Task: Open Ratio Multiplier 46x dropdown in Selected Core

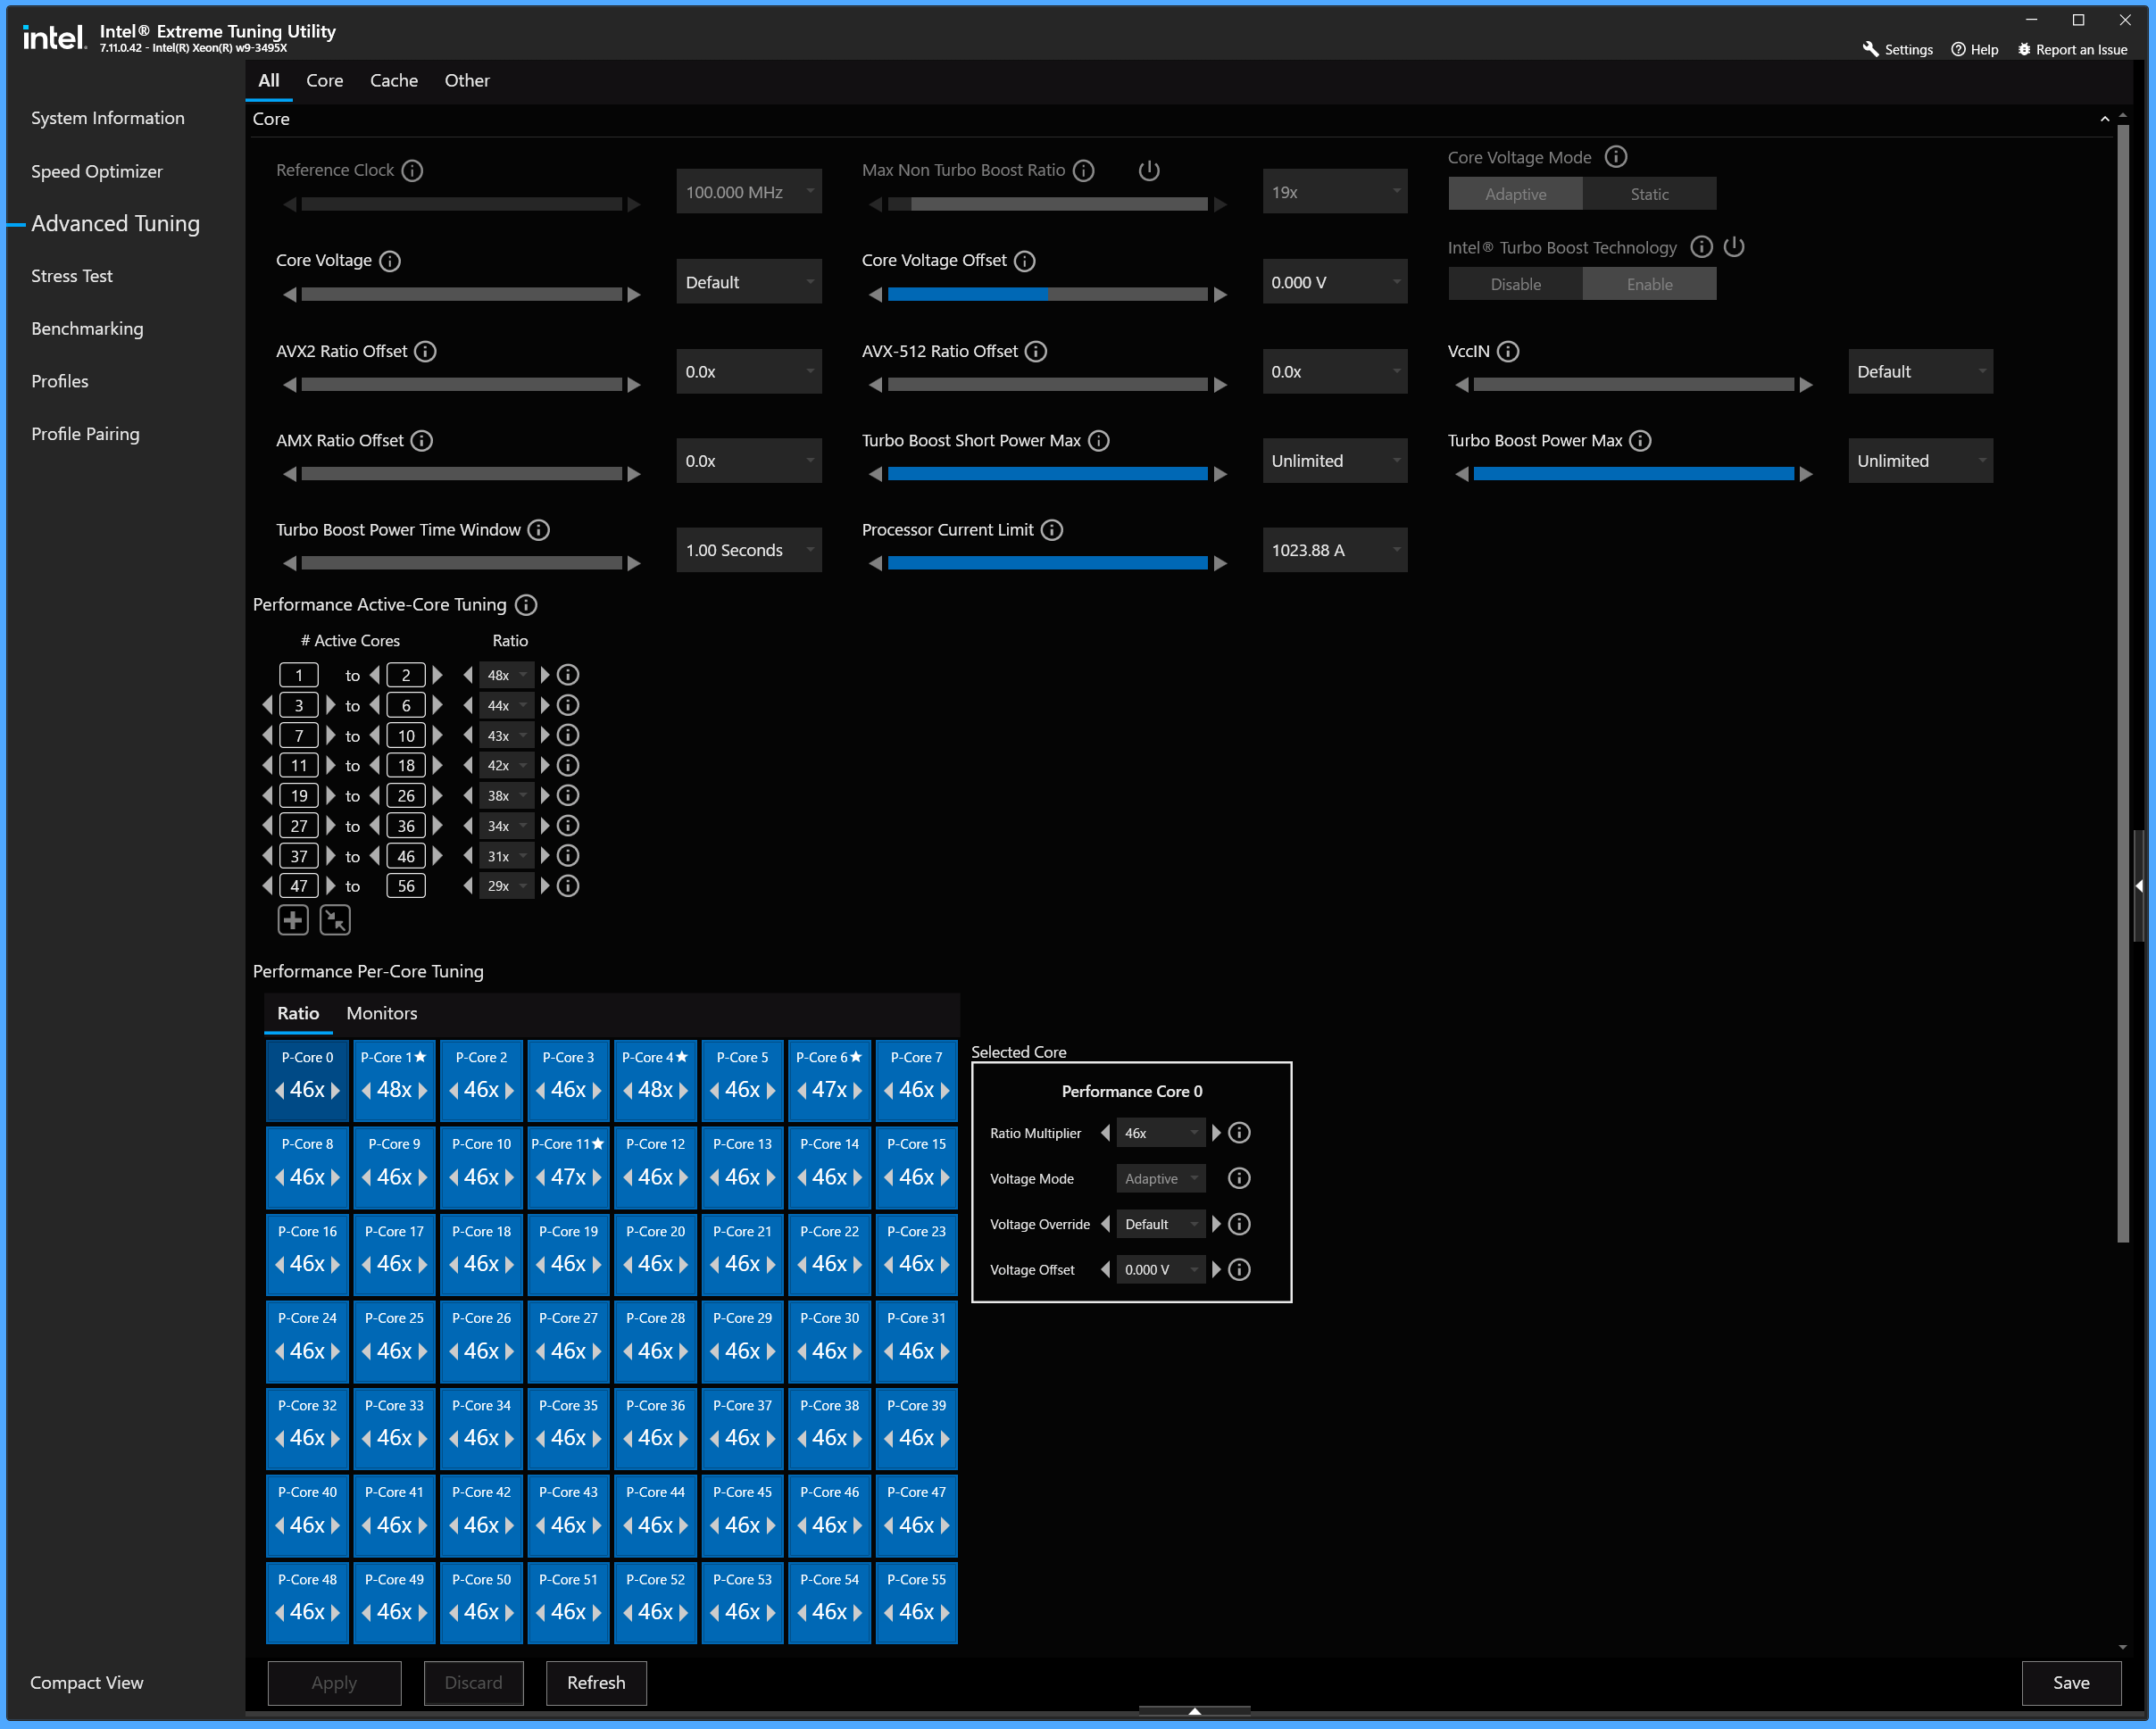Action: click(x=1160, y=1133)
